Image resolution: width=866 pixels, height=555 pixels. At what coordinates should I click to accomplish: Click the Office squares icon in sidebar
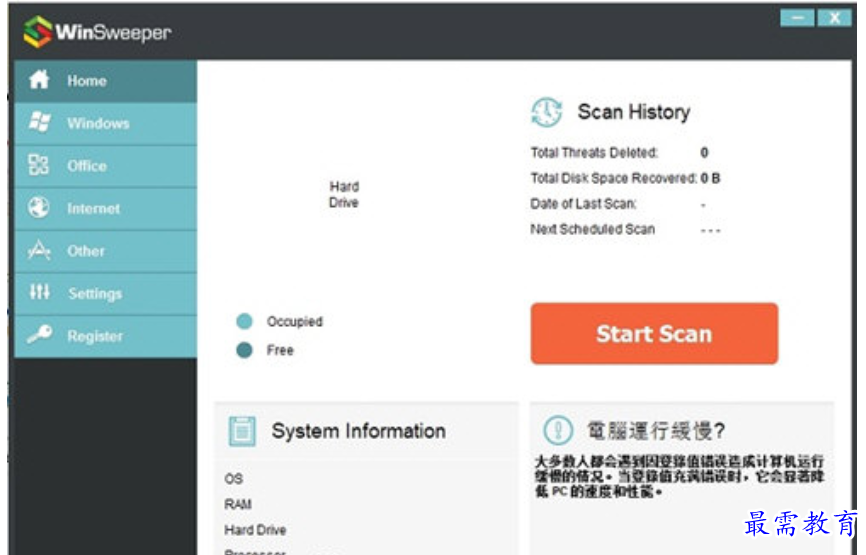pyautogui.click(x=39, y=165)
